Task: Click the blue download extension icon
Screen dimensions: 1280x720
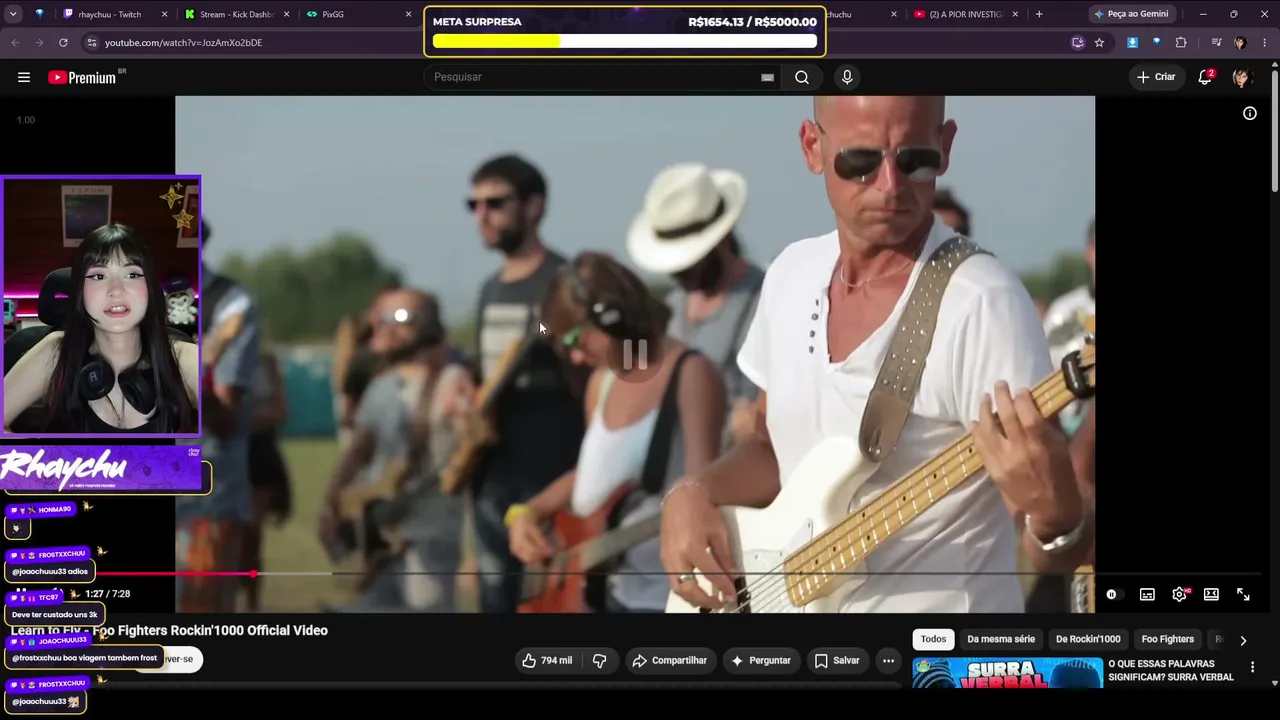Action: [x=1132, y=43]
